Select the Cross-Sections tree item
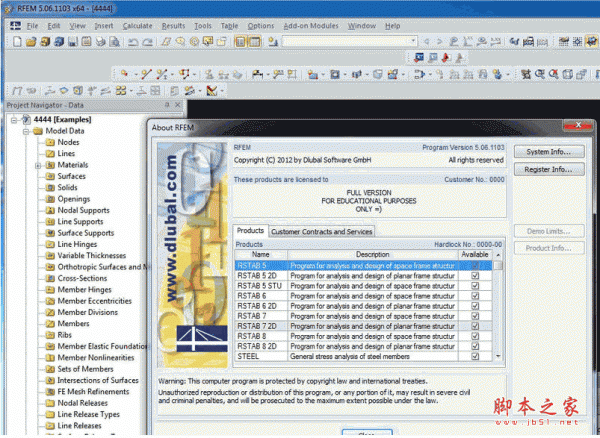This screenshot has width=600, height=438. [82, 278]
